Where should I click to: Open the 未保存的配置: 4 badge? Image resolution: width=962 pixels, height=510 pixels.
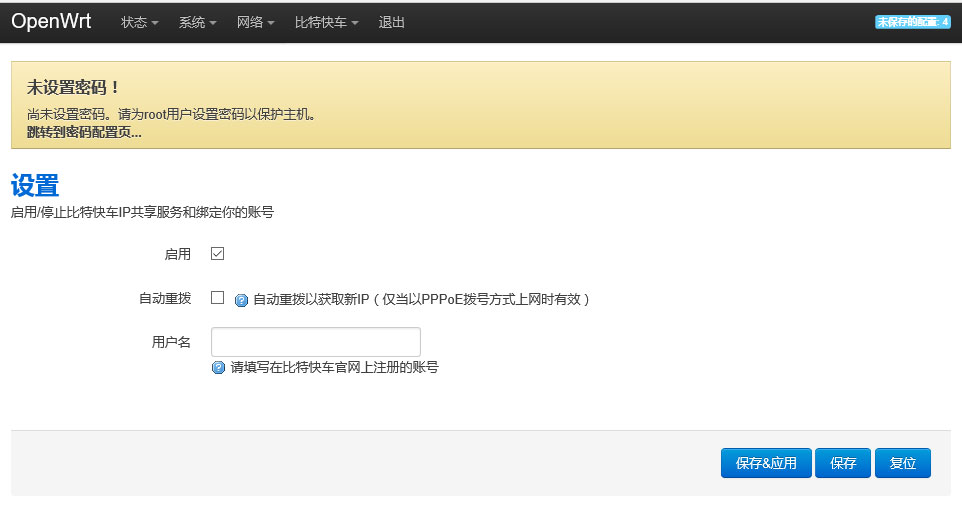(x=912, y=22)
